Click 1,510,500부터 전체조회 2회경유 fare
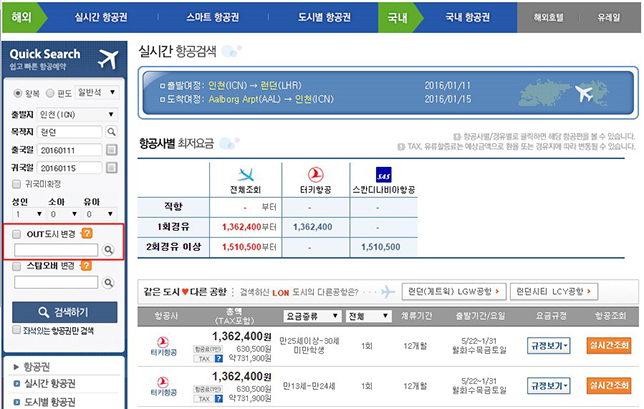 (x=249, y=247)
